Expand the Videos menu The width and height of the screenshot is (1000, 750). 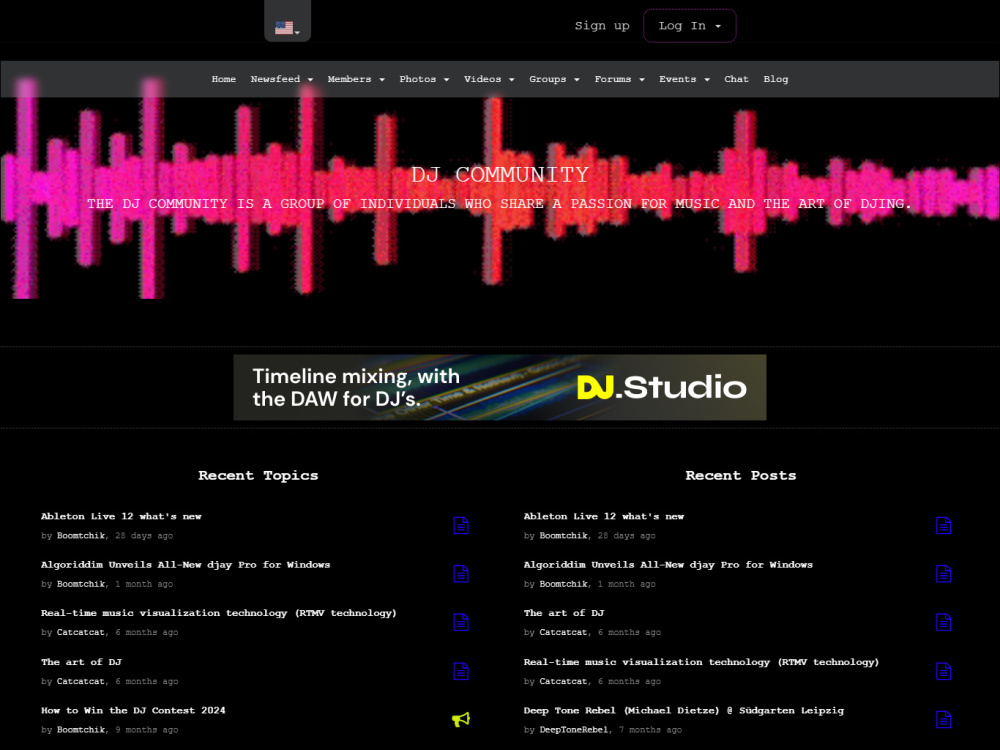tap(489, 79)
